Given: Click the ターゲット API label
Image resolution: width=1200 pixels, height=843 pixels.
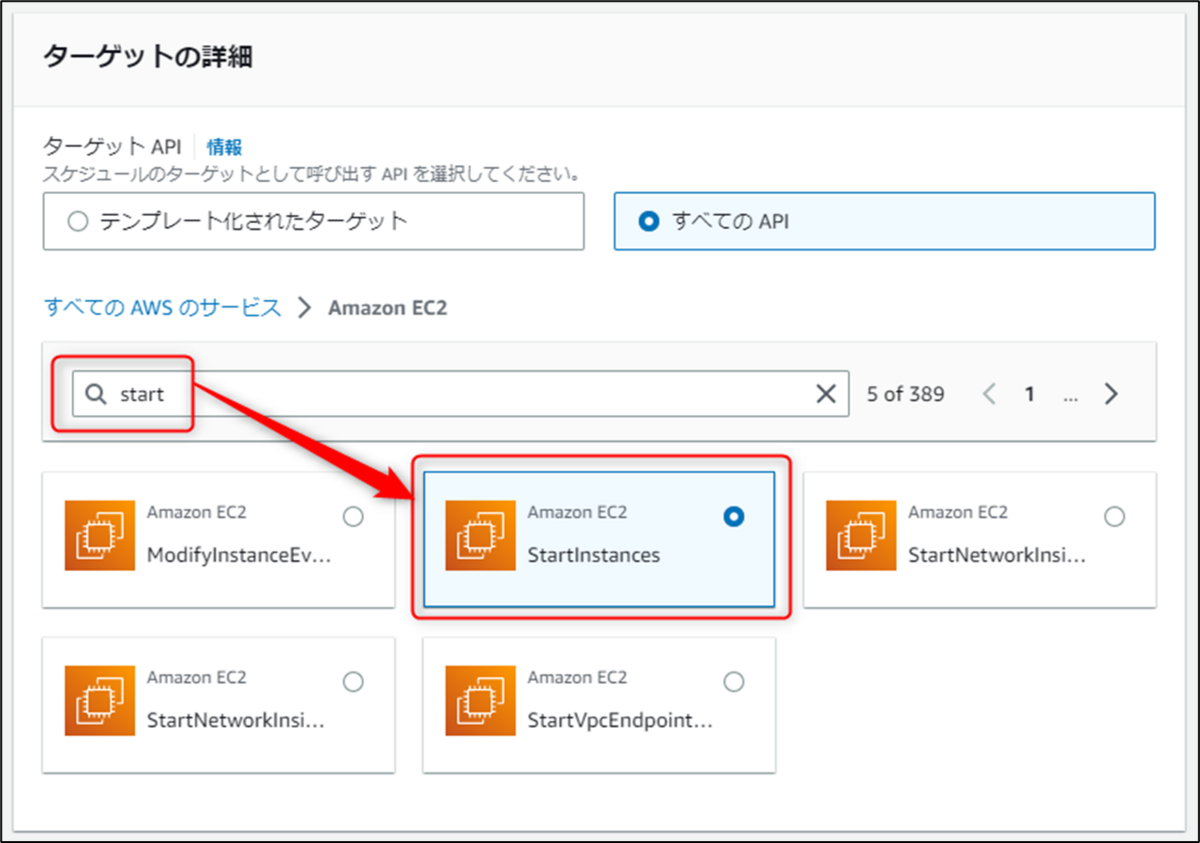Looking at the screenshot, I should (x=112, y=147).
